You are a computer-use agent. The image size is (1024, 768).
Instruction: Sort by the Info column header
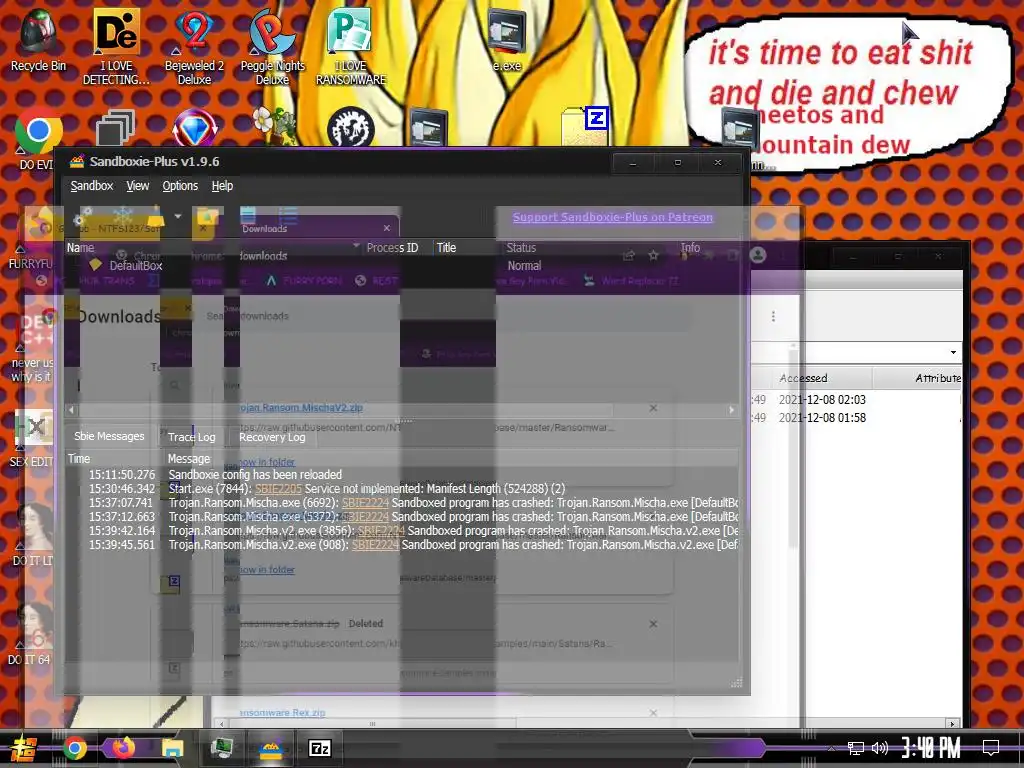pyautogui.click(x=690, y=248)
